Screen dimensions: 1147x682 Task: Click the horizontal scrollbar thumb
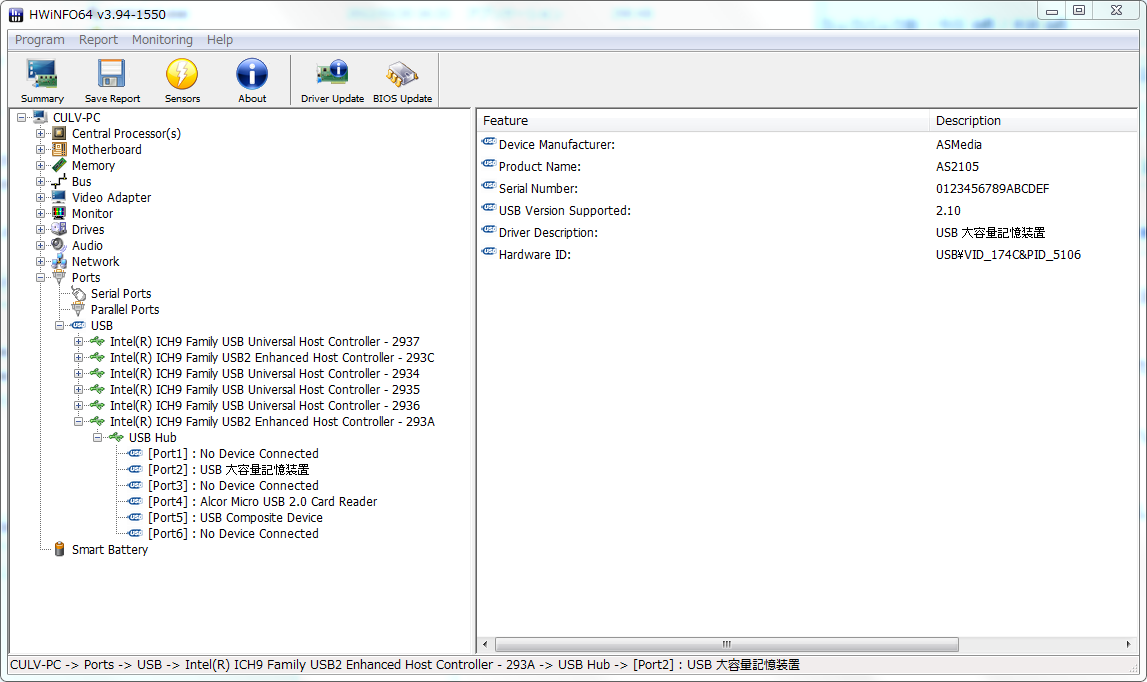(726, 645)
